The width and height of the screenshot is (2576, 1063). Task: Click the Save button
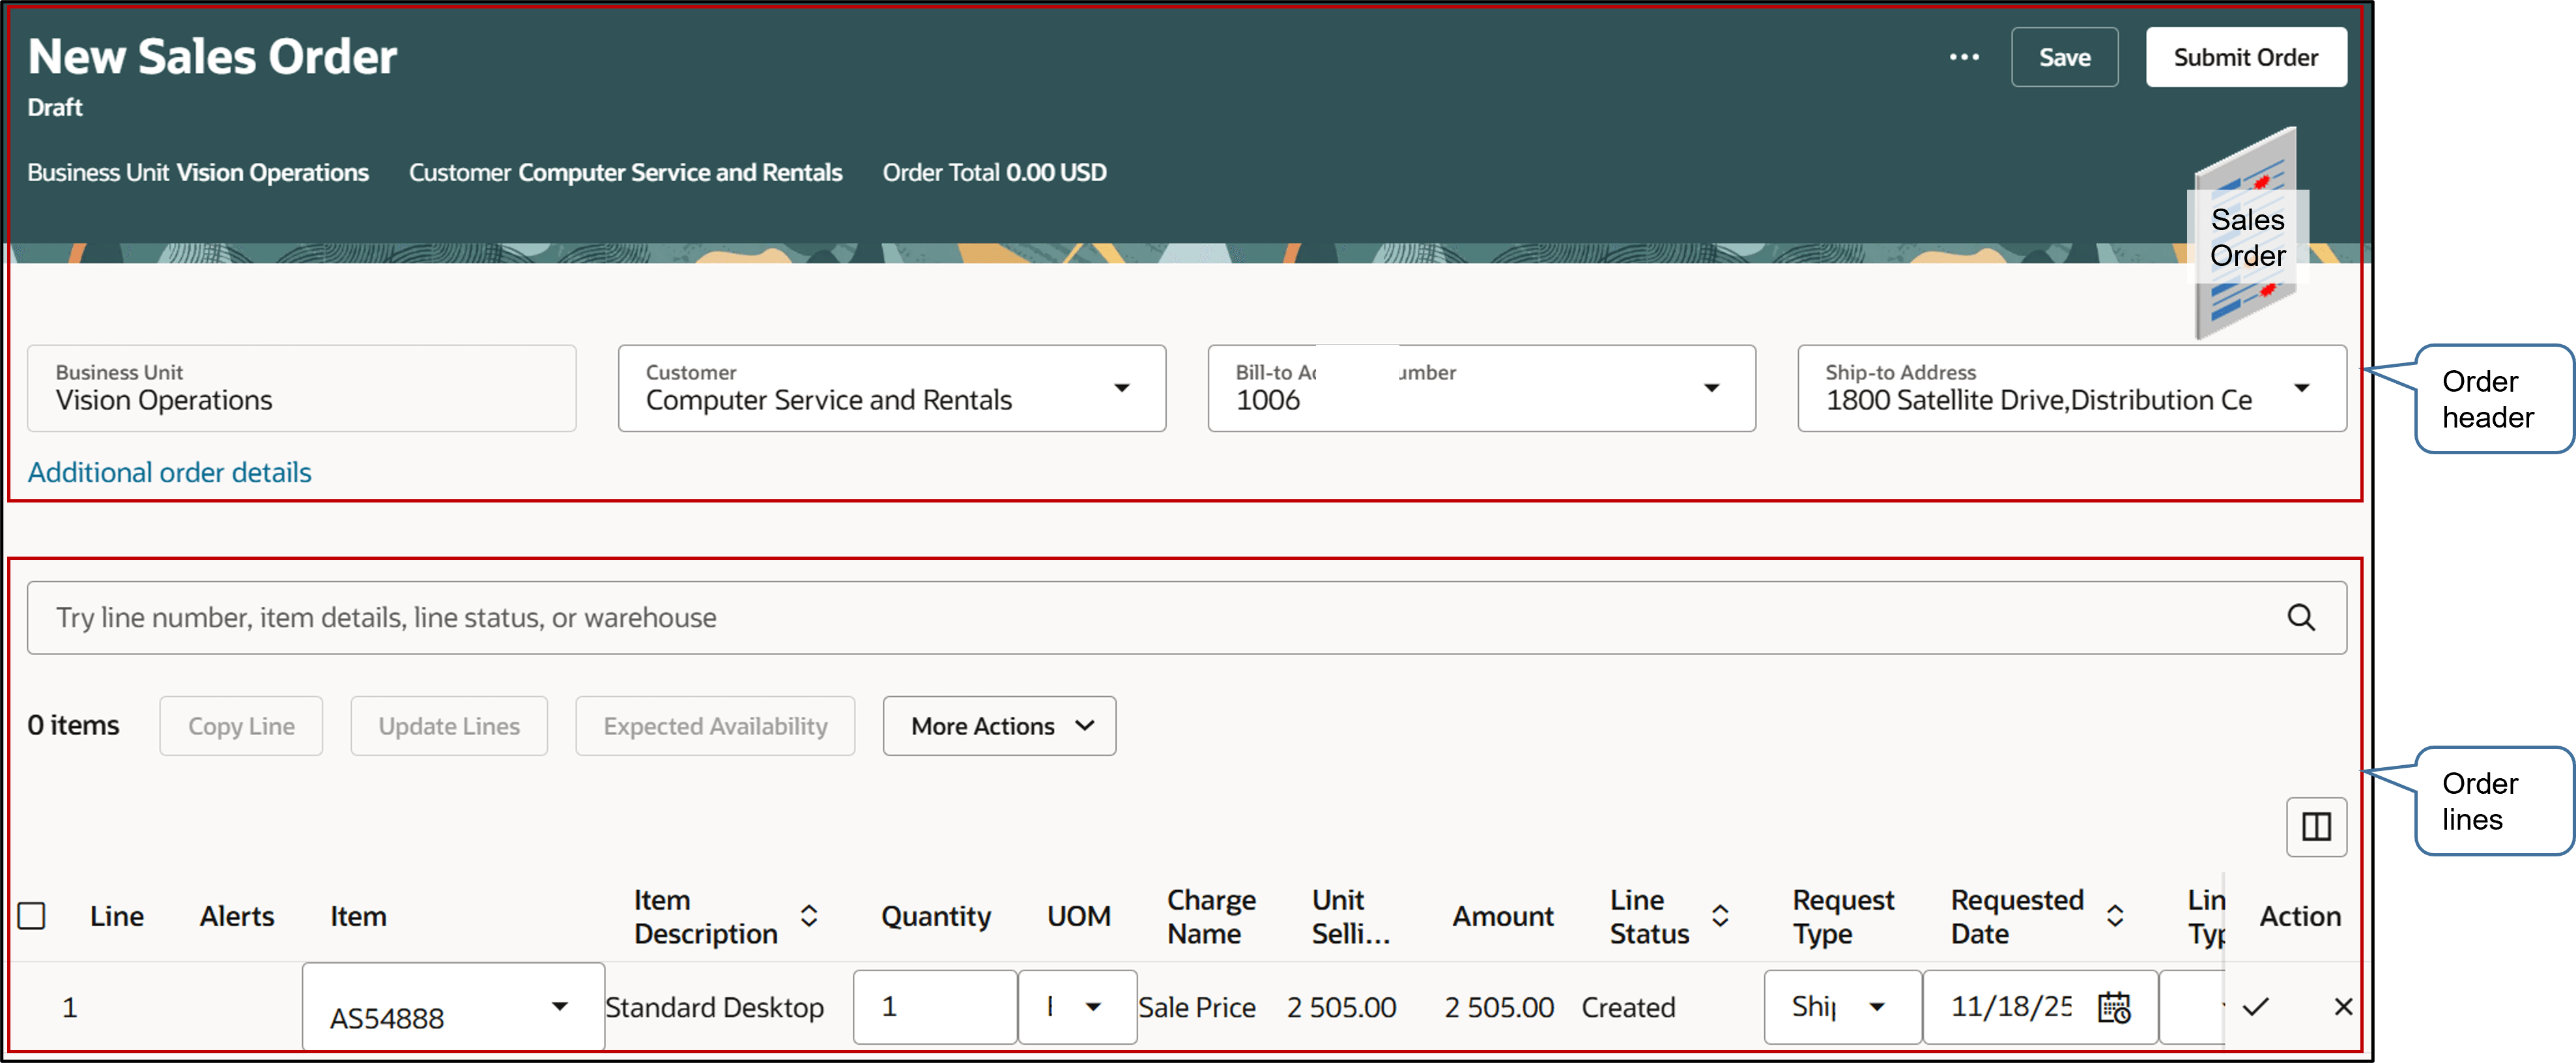(2064, 57)
